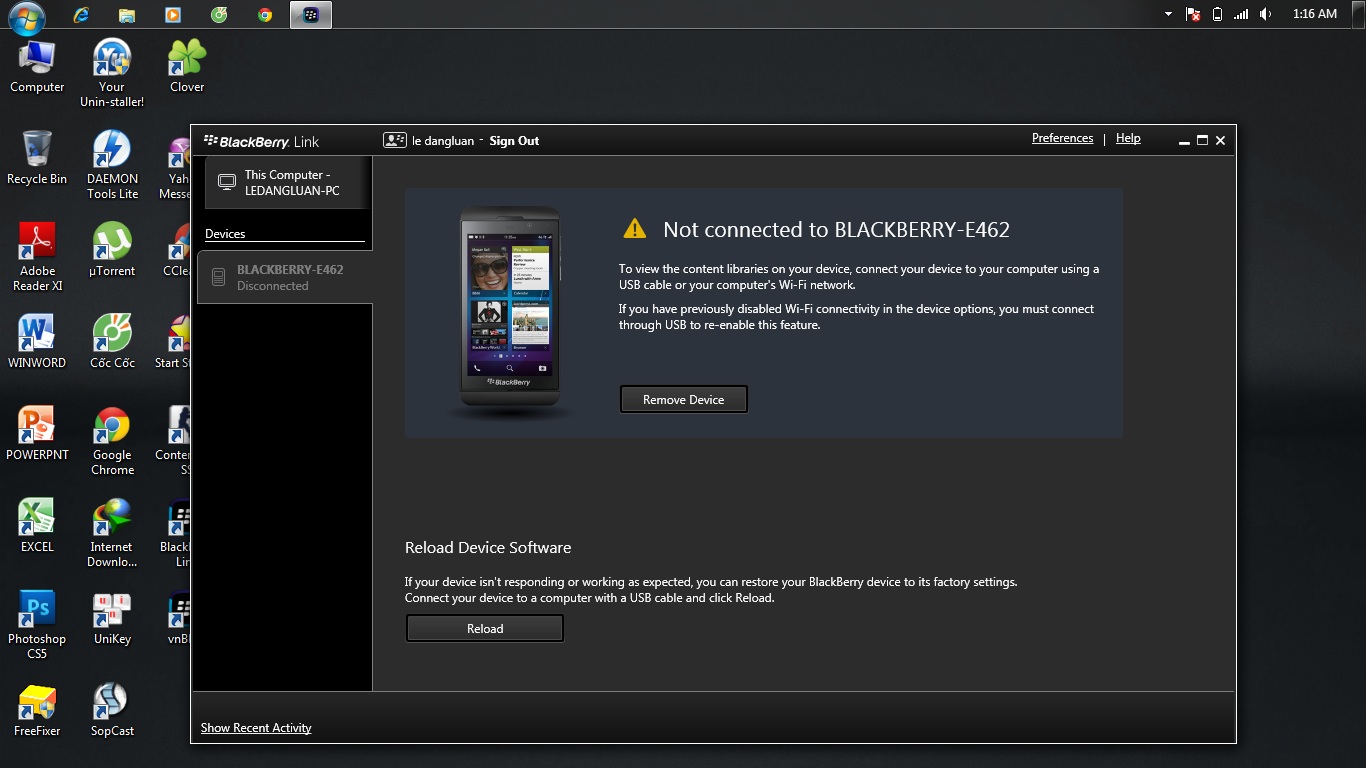Close the BlackBerry Link window
1366x768 pixels.
pos(1221,141)
